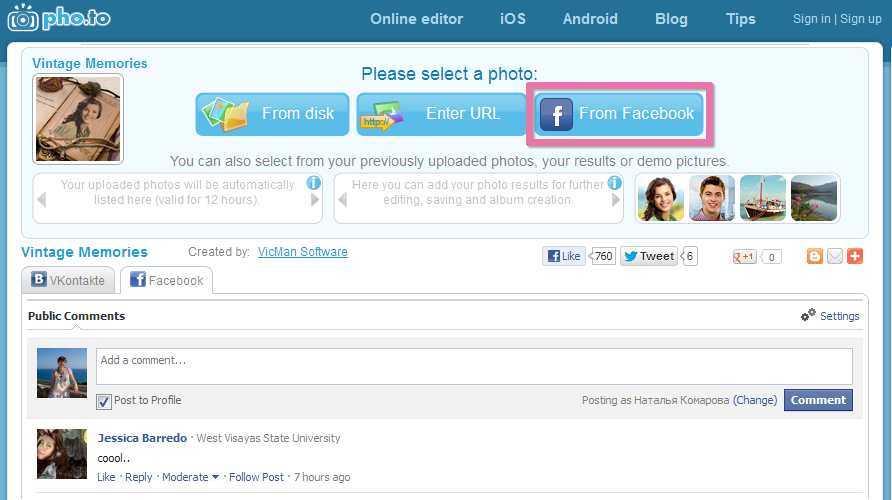This screenshot has width=892, height=500.
Task: Share via the email envelope icon
Action: point(835,256)
